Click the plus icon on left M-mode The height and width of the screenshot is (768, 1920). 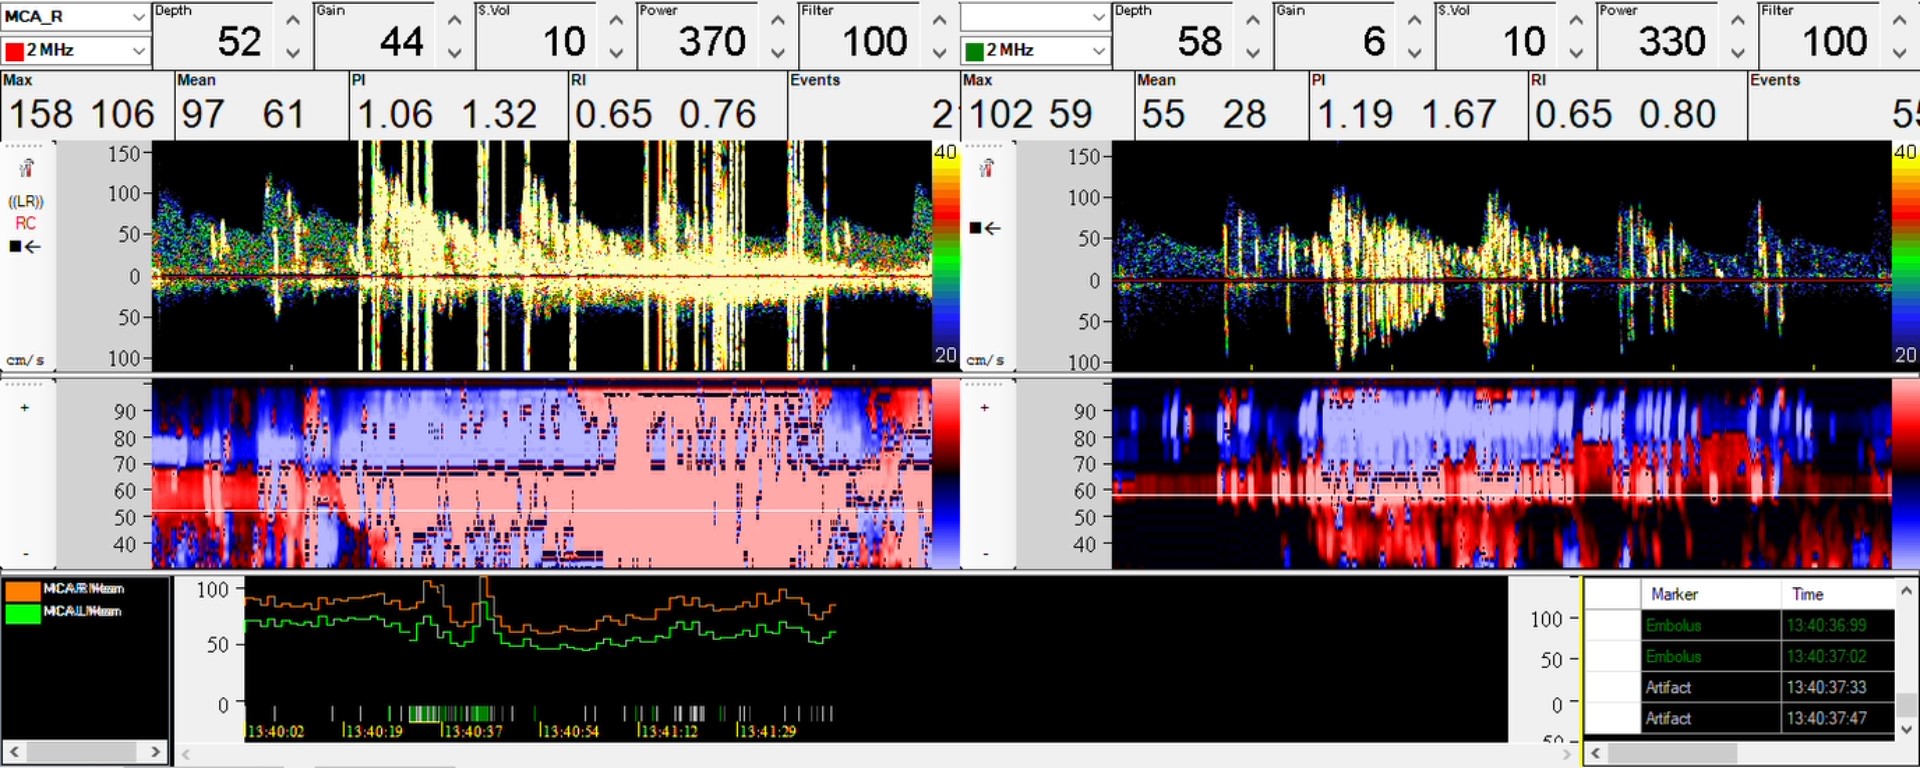point(25,408)
